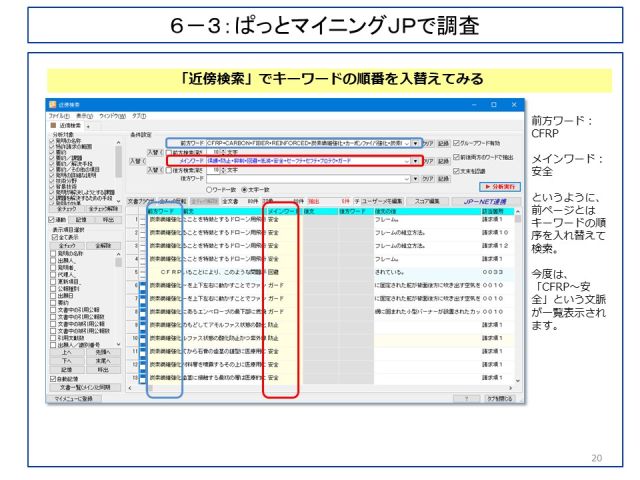Toggle the 背景技術 checkbox in 分析対象 list
This screenshot has width=640, height=480.
pyautogui.click(x=52, y=187)
